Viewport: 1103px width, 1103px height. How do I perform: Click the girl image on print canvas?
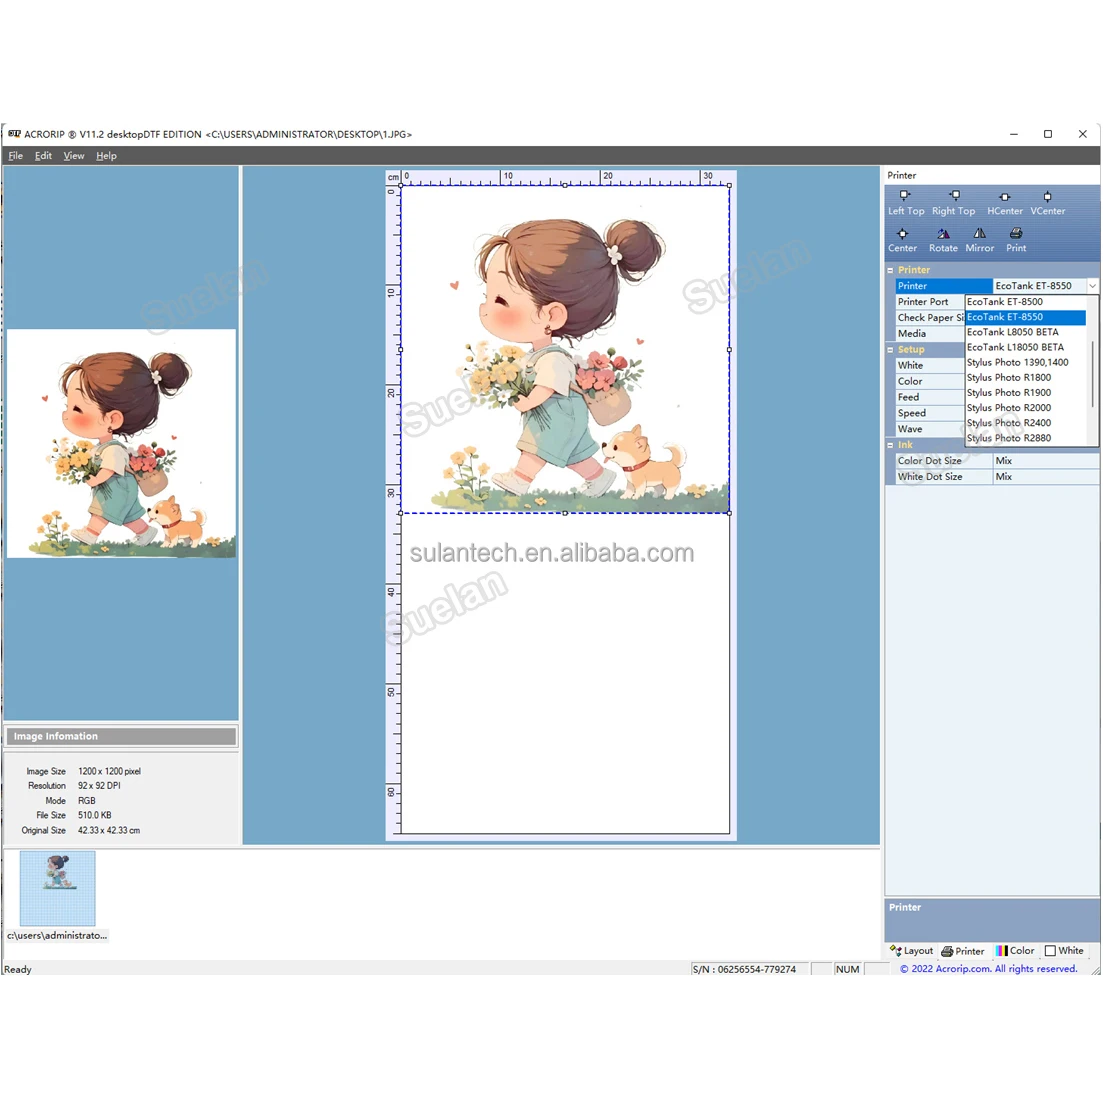click(565, 350)
